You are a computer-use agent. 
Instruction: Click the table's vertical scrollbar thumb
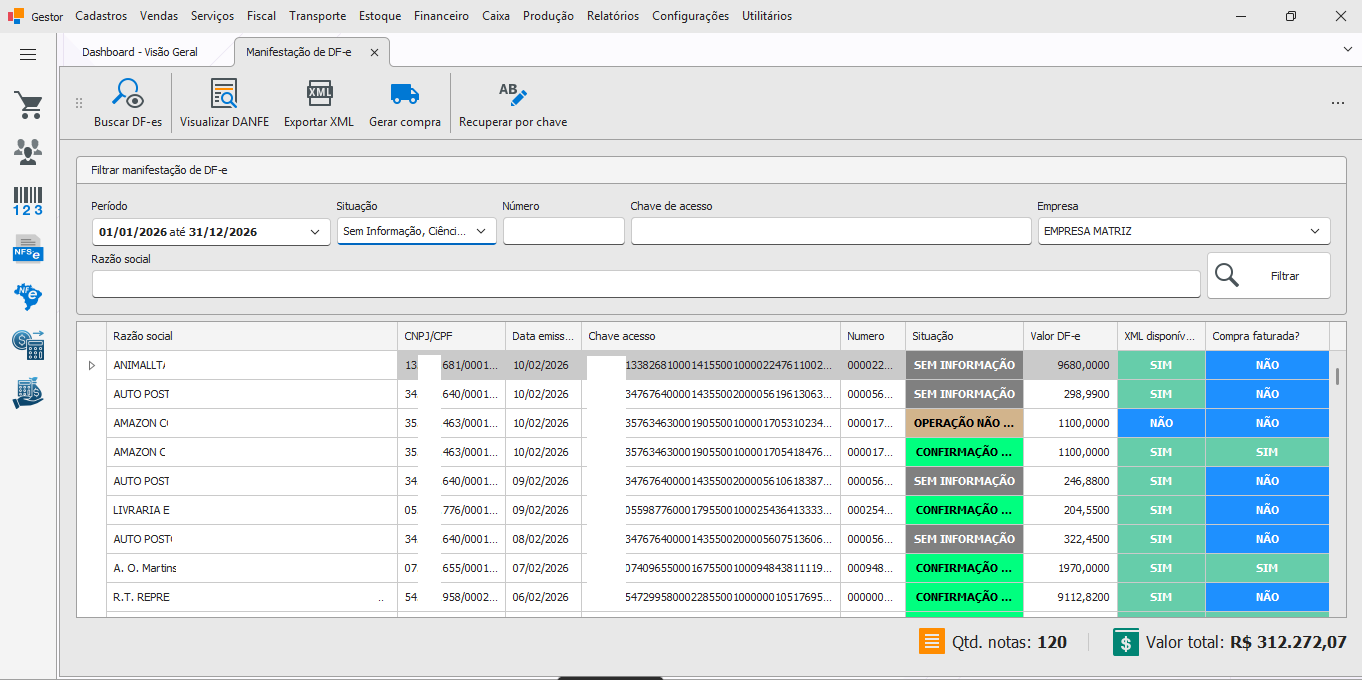pyautogui.click(x=1337, y=376)
